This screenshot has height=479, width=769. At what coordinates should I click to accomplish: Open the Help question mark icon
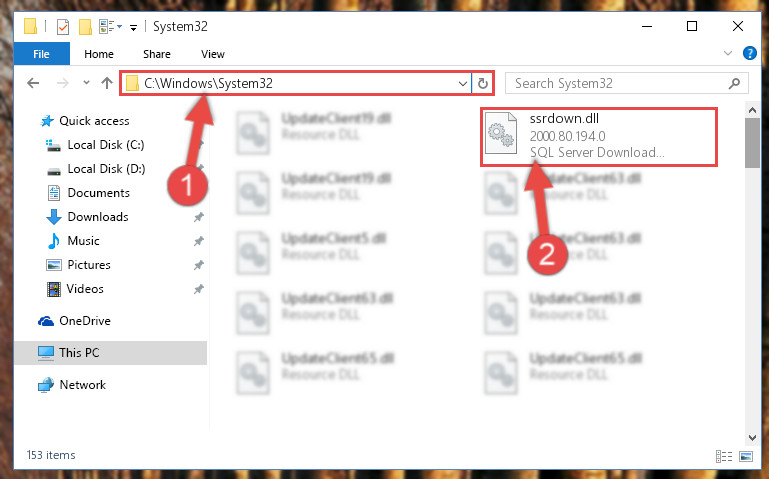coord(750,53)
